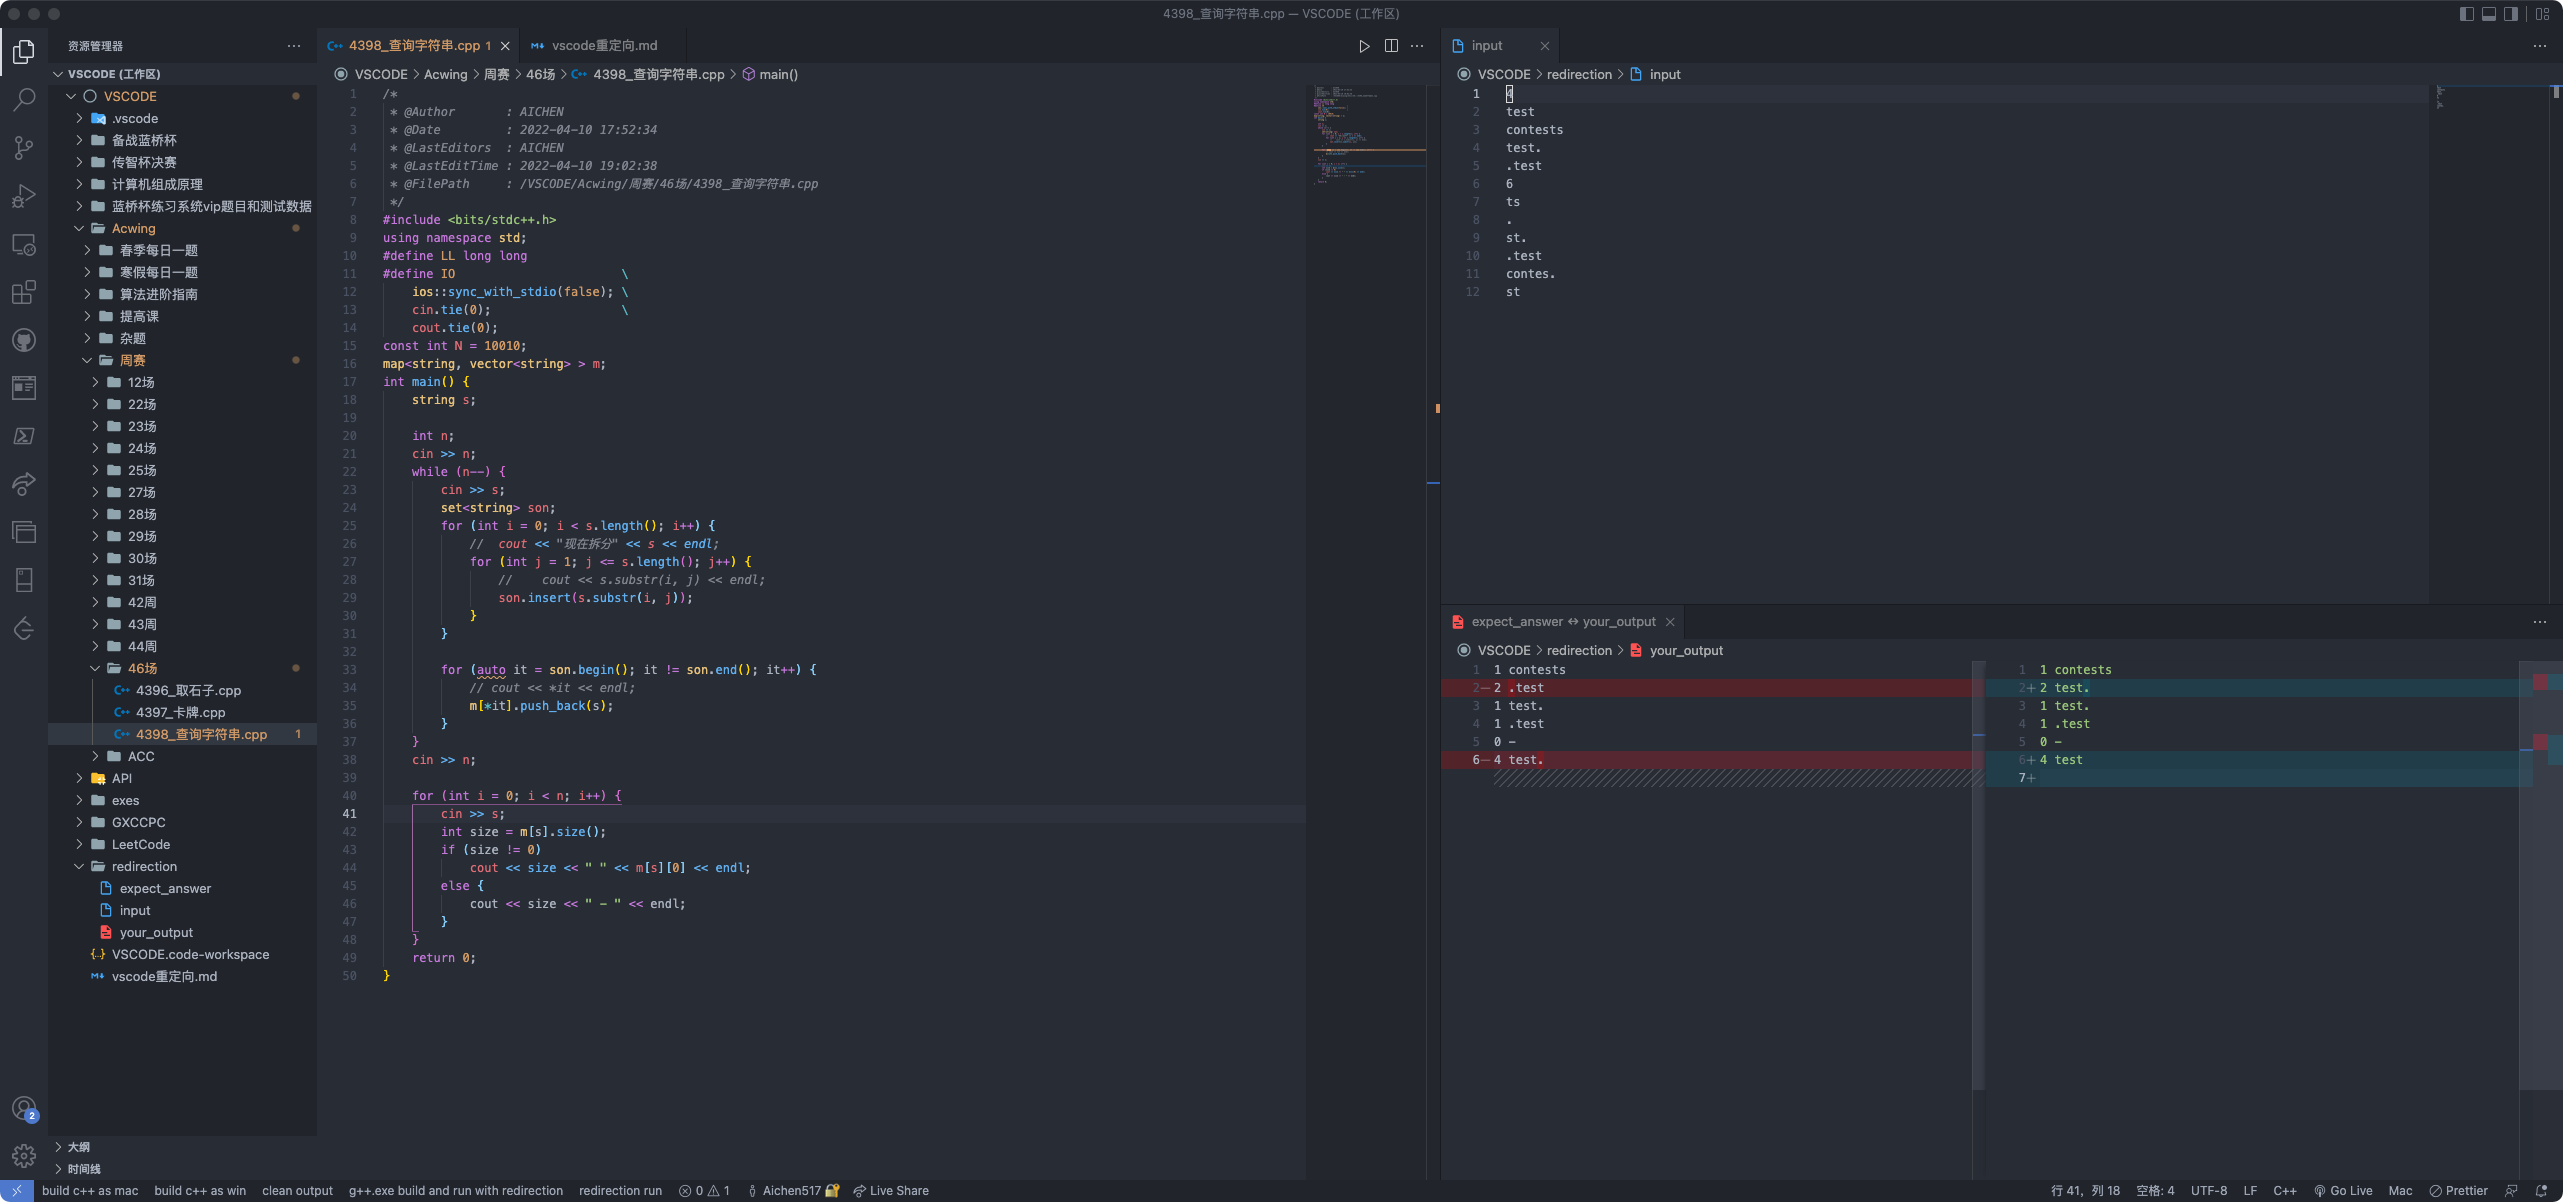Open more actions for cpp editor group

pyautogui.click(x=1417, y=46)
